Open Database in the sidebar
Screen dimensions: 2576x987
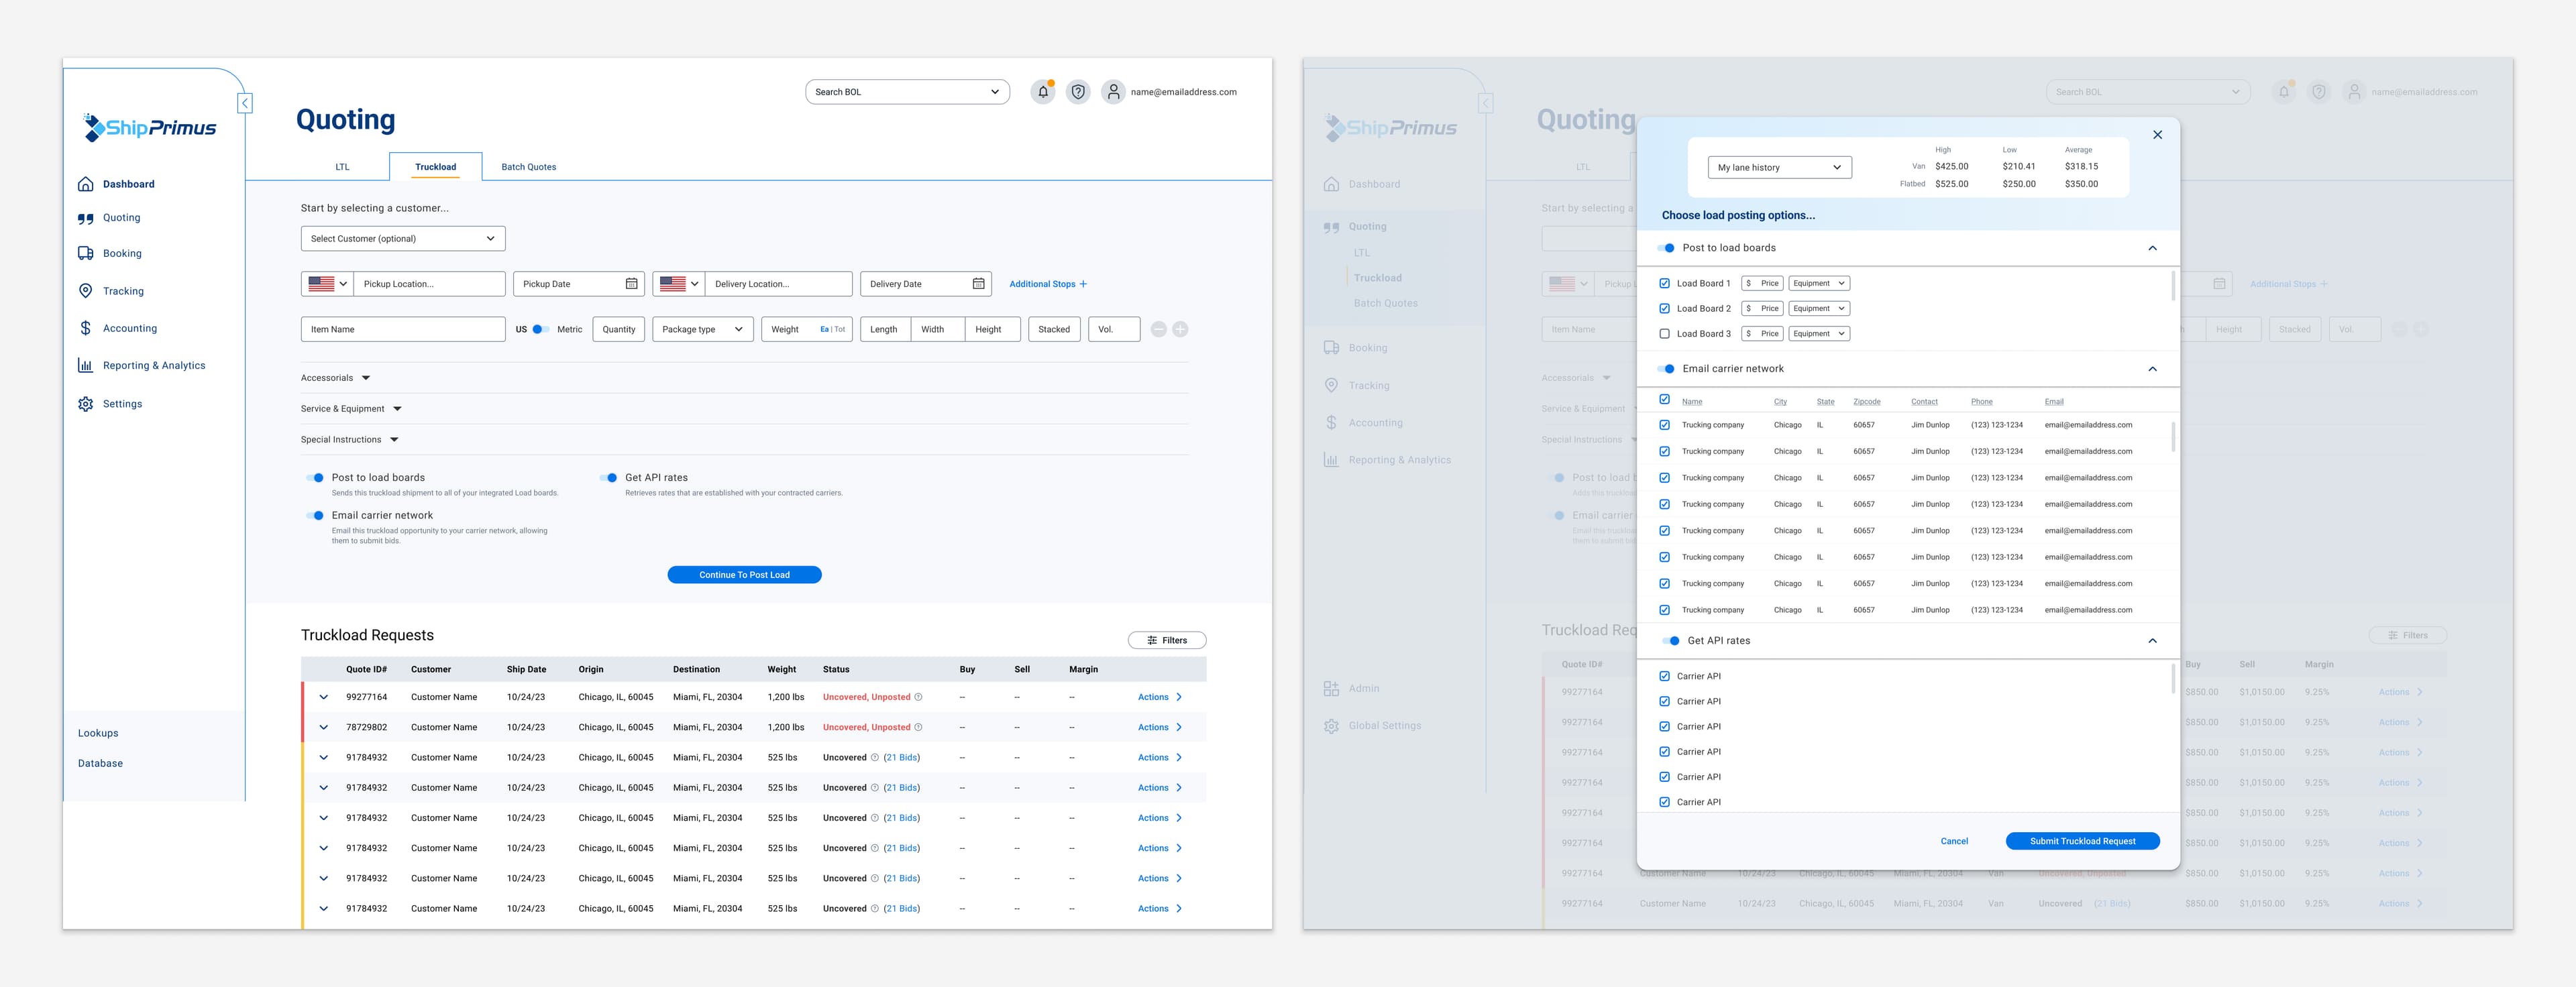click(x=100, y=763)
